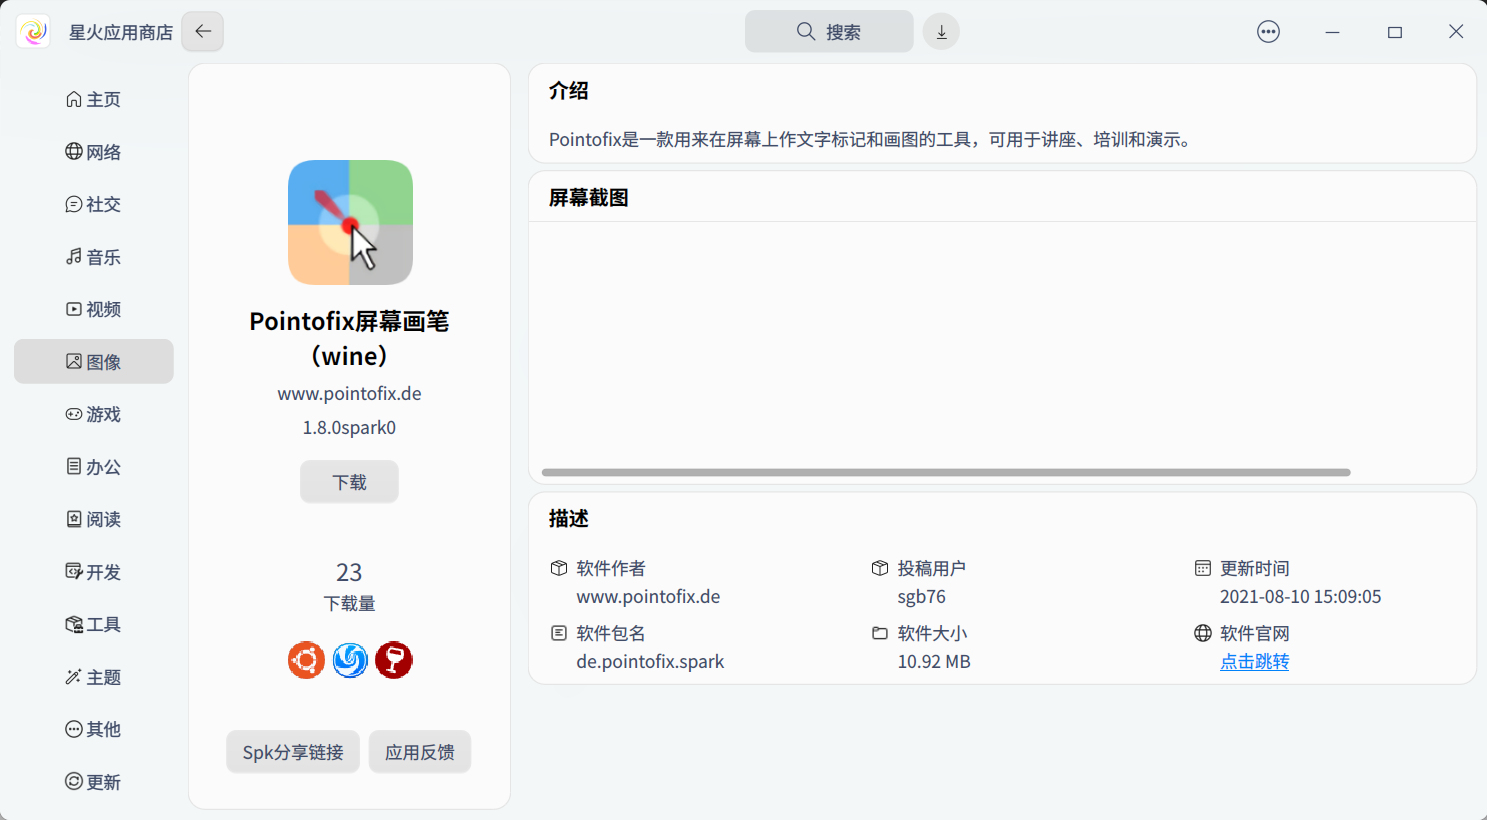
Task: Open the more options menu
Action: tap(1268, 31)
